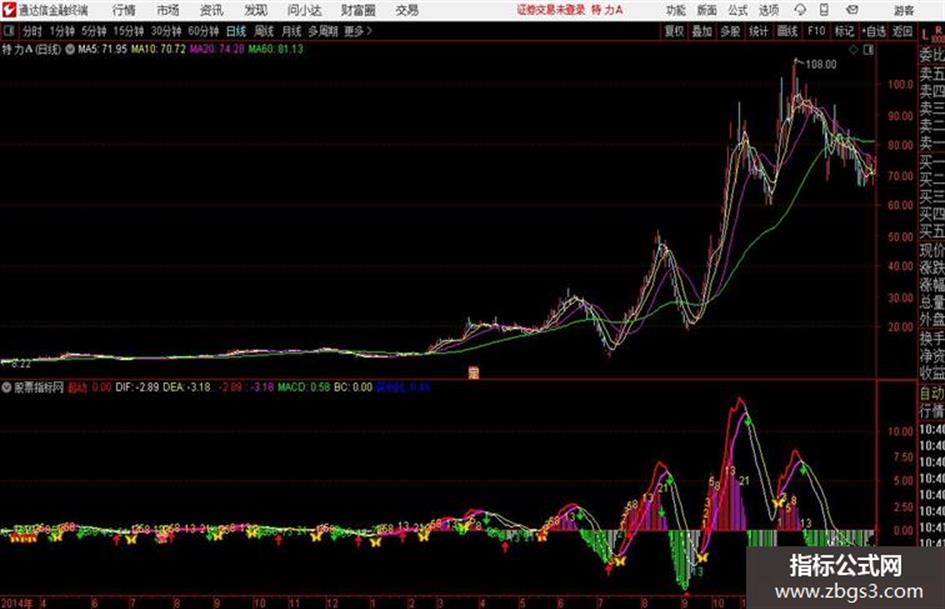Image resolution: width=945 pixels, height=609 pixels.
Task: Expand main chart indicator dropdown beside 特力A
Action: pos(70,49)
